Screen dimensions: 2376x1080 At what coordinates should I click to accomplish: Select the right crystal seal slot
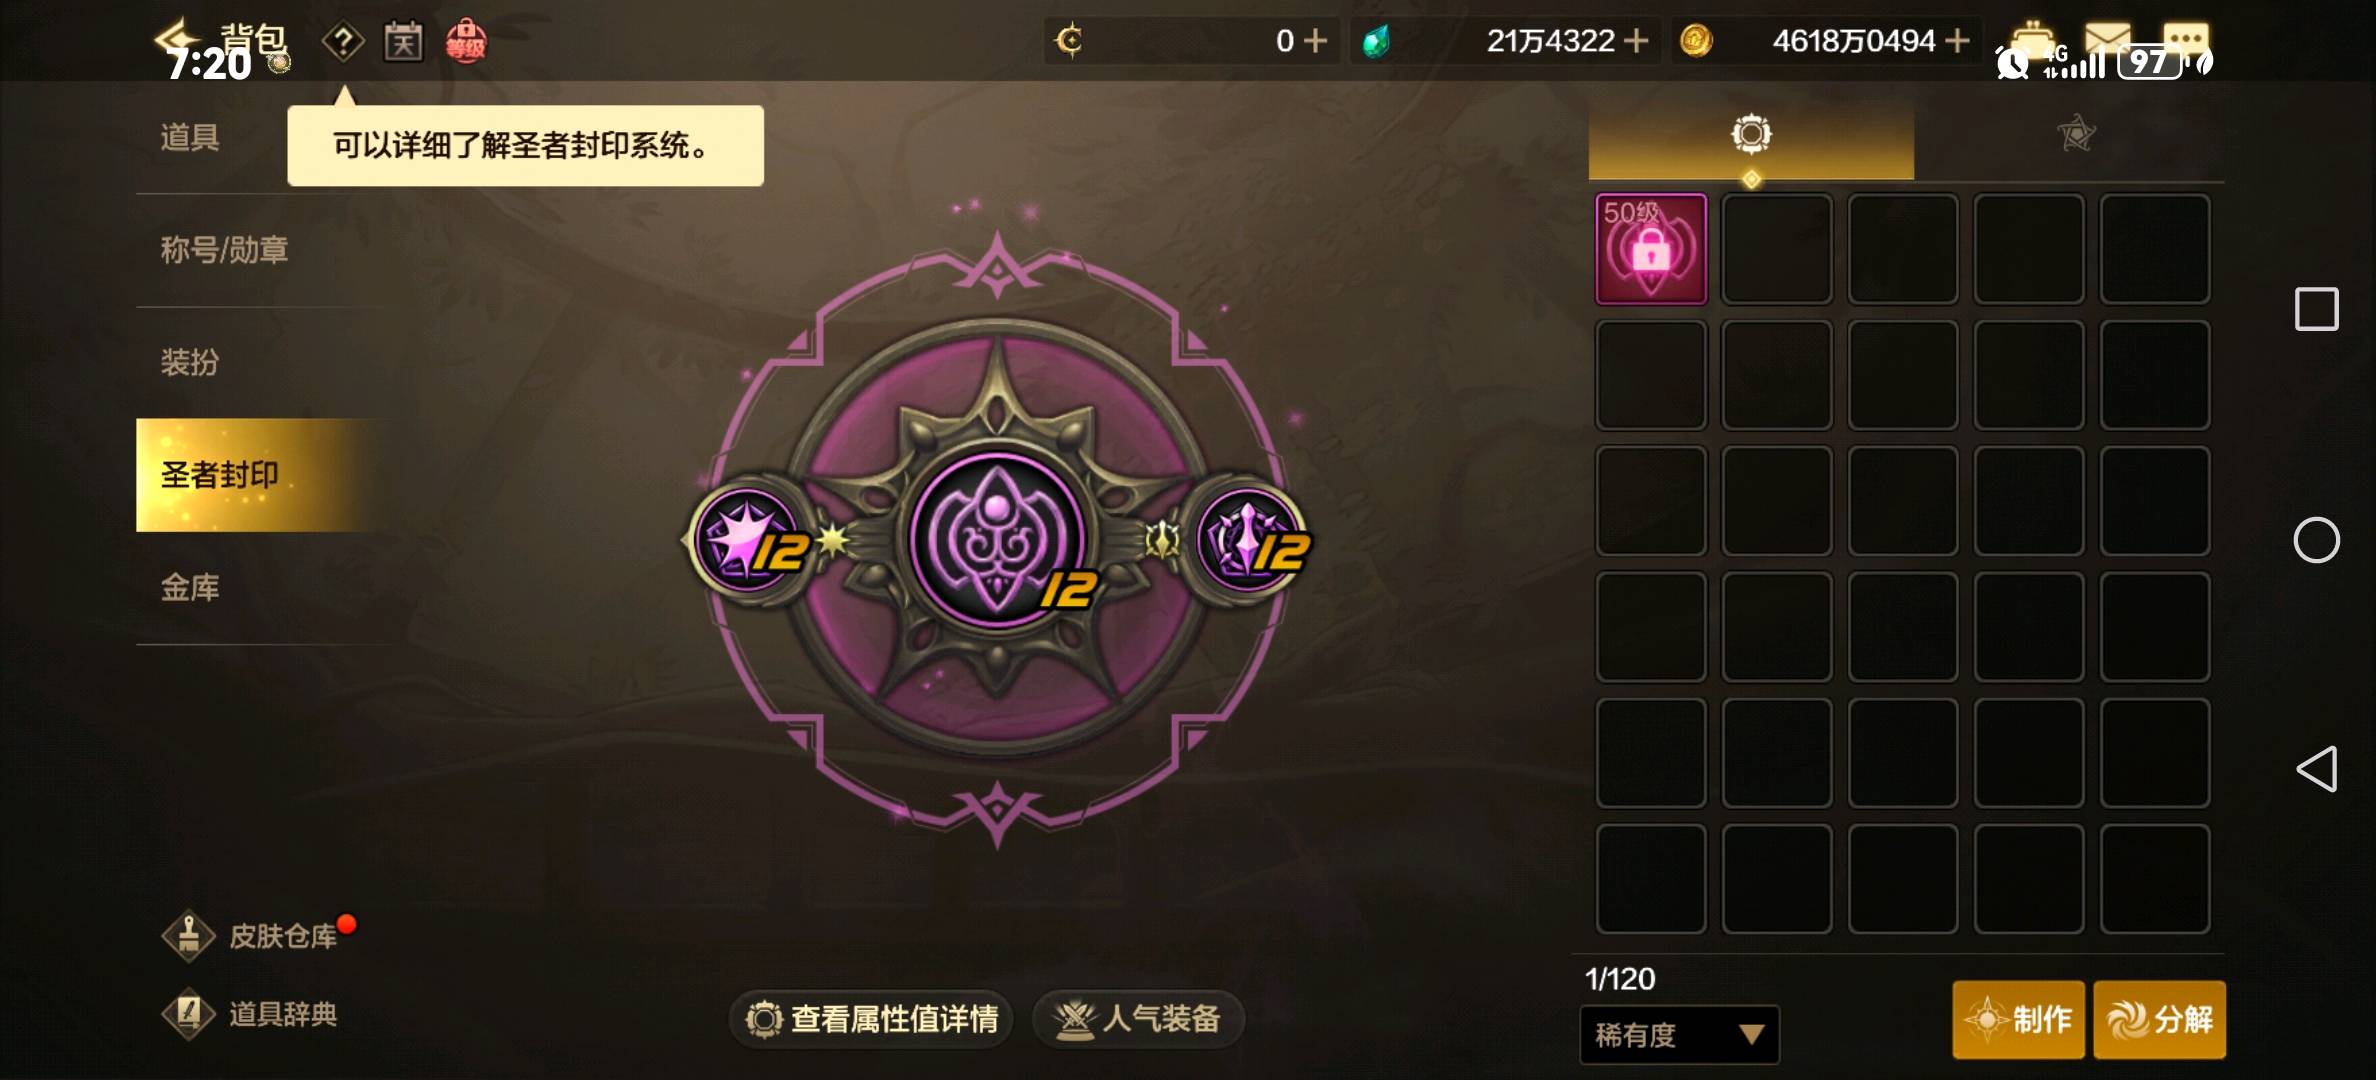[x=1248, y=540]
